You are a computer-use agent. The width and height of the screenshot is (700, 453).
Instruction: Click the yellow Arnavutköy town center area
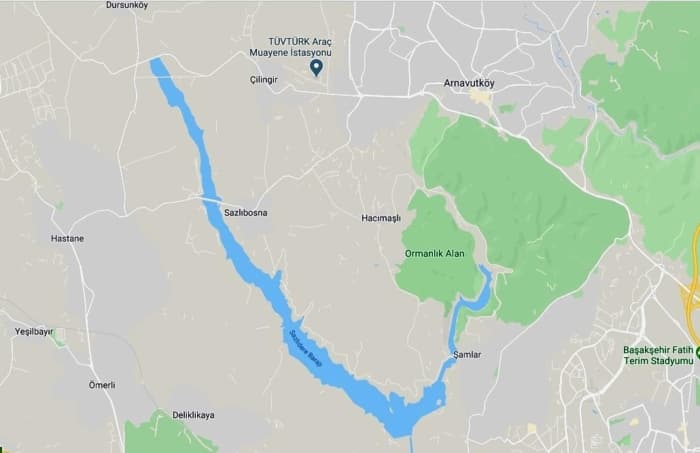pos(481,96)
